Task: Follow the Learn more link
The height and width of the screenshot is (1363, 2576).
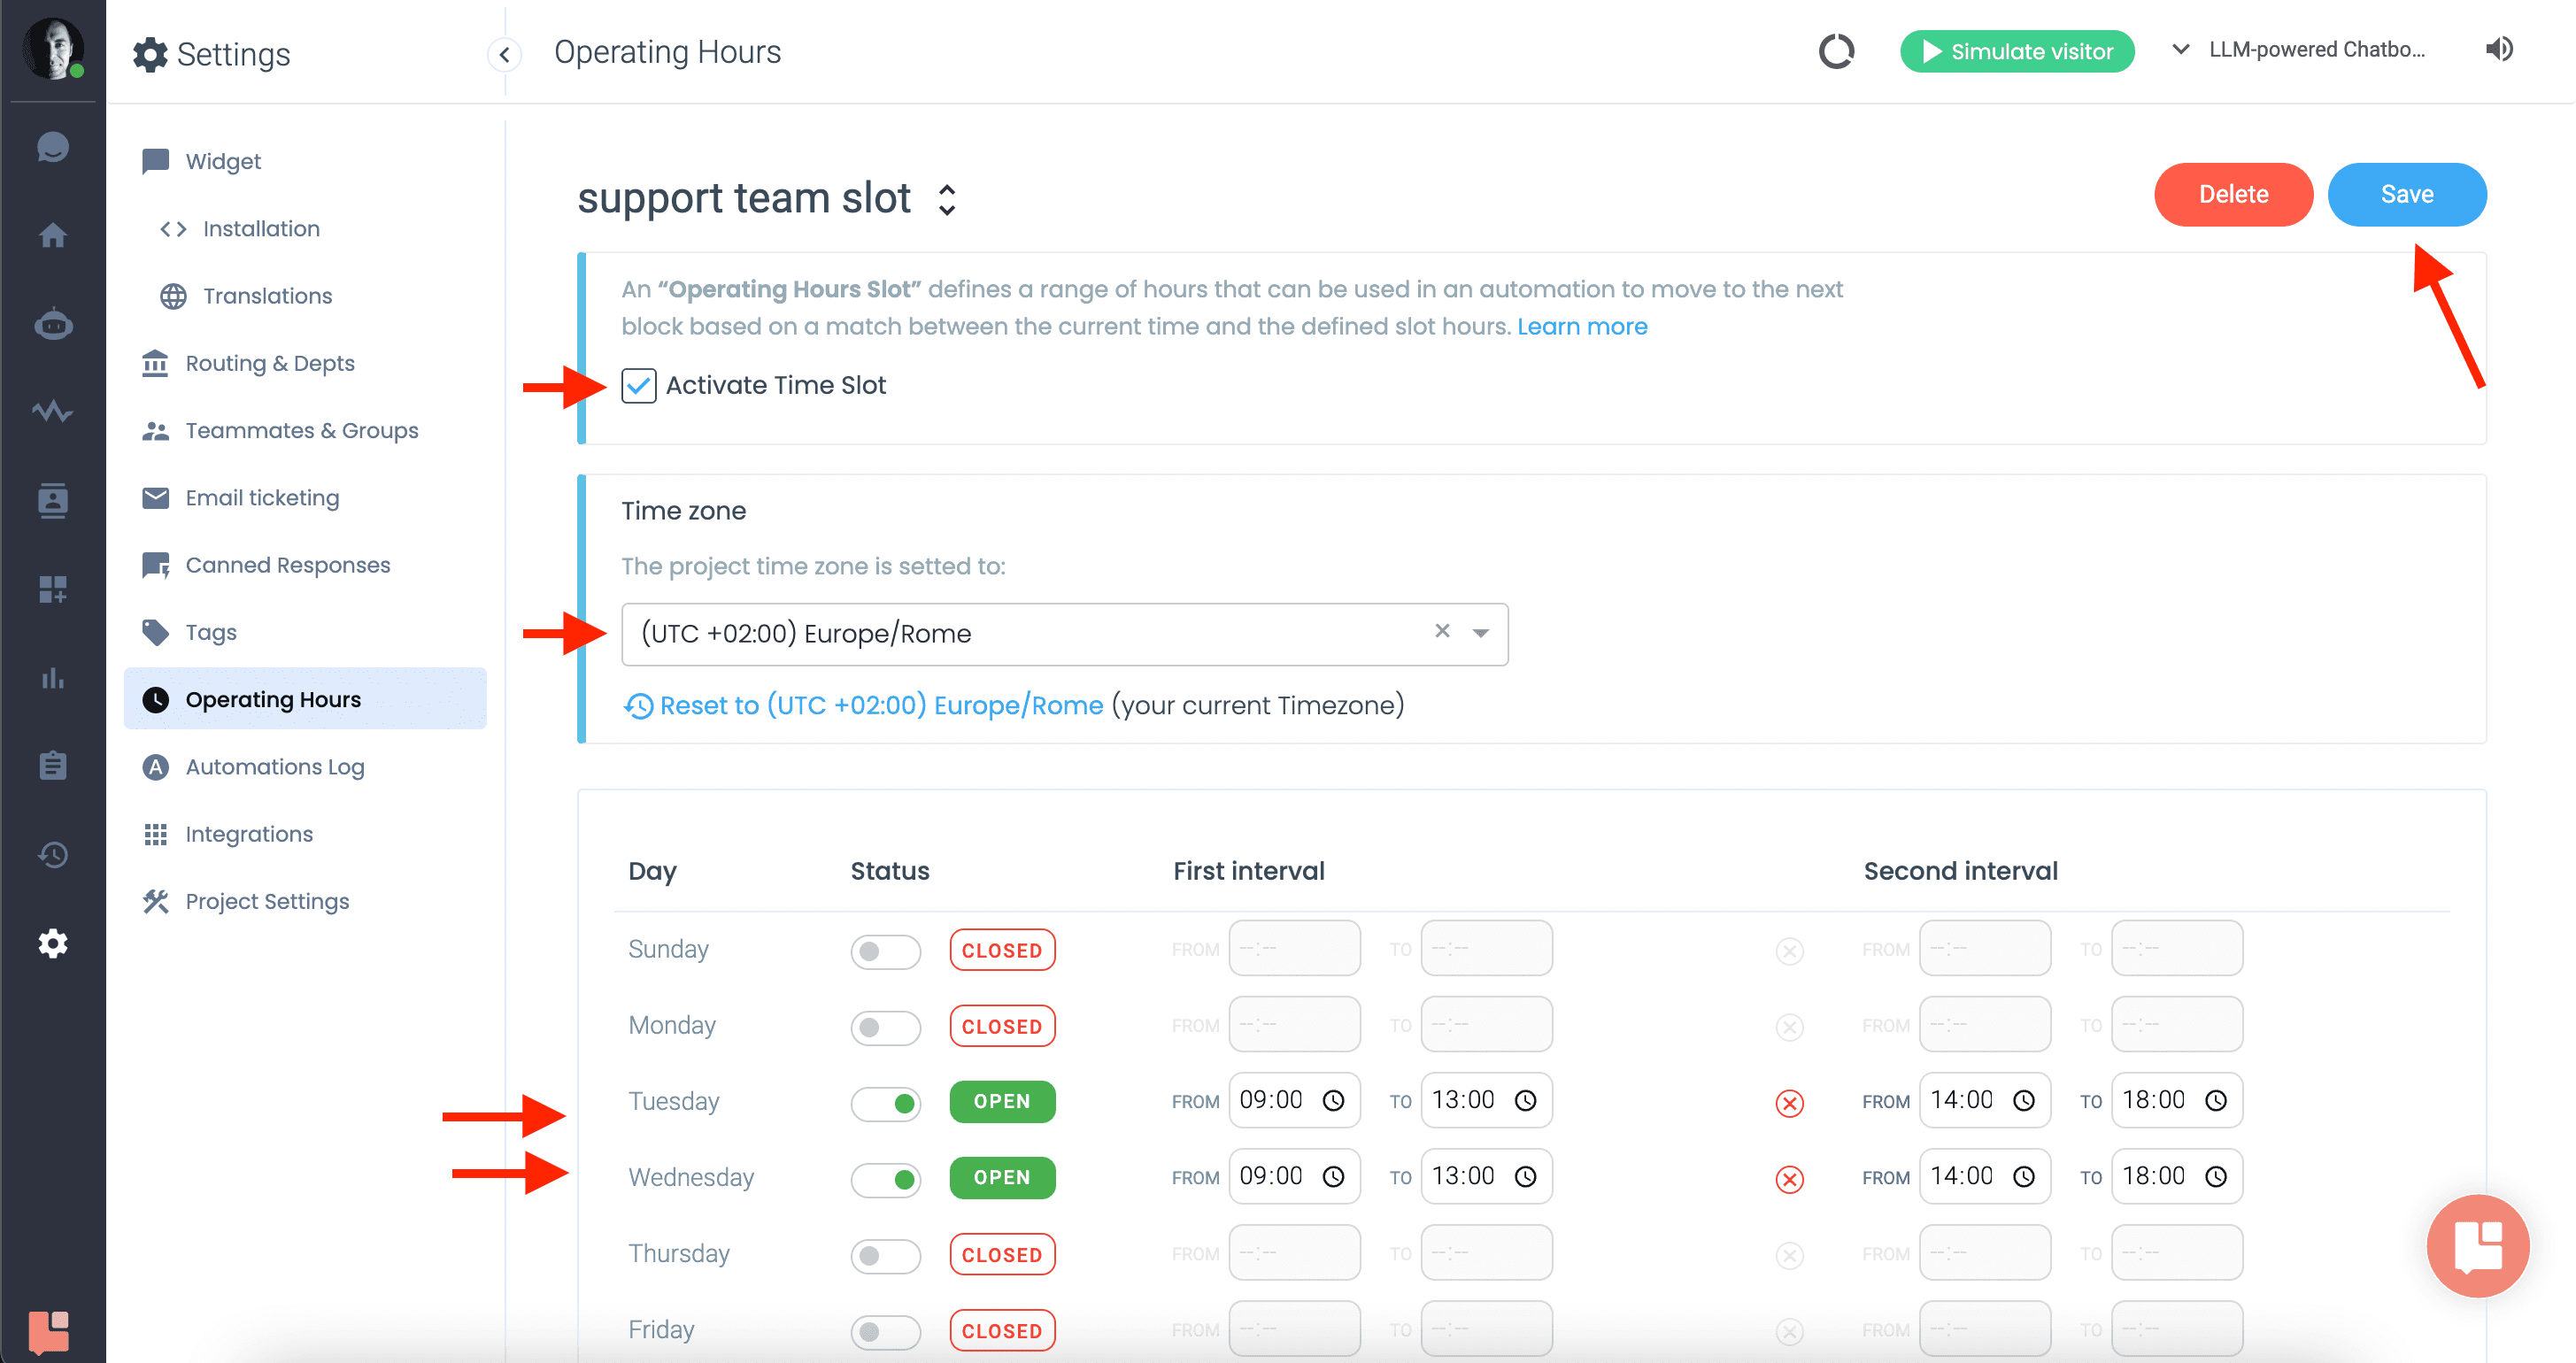Action: (1582, 326)
